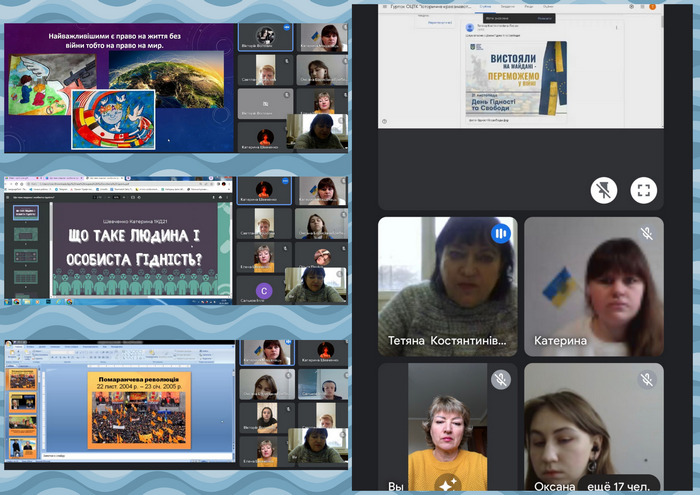Viewport: 700px width, 495px height.
Task: Click ЩО ТАКЕ ЛЮДИНА slide title text
Action: coord(134,247)
